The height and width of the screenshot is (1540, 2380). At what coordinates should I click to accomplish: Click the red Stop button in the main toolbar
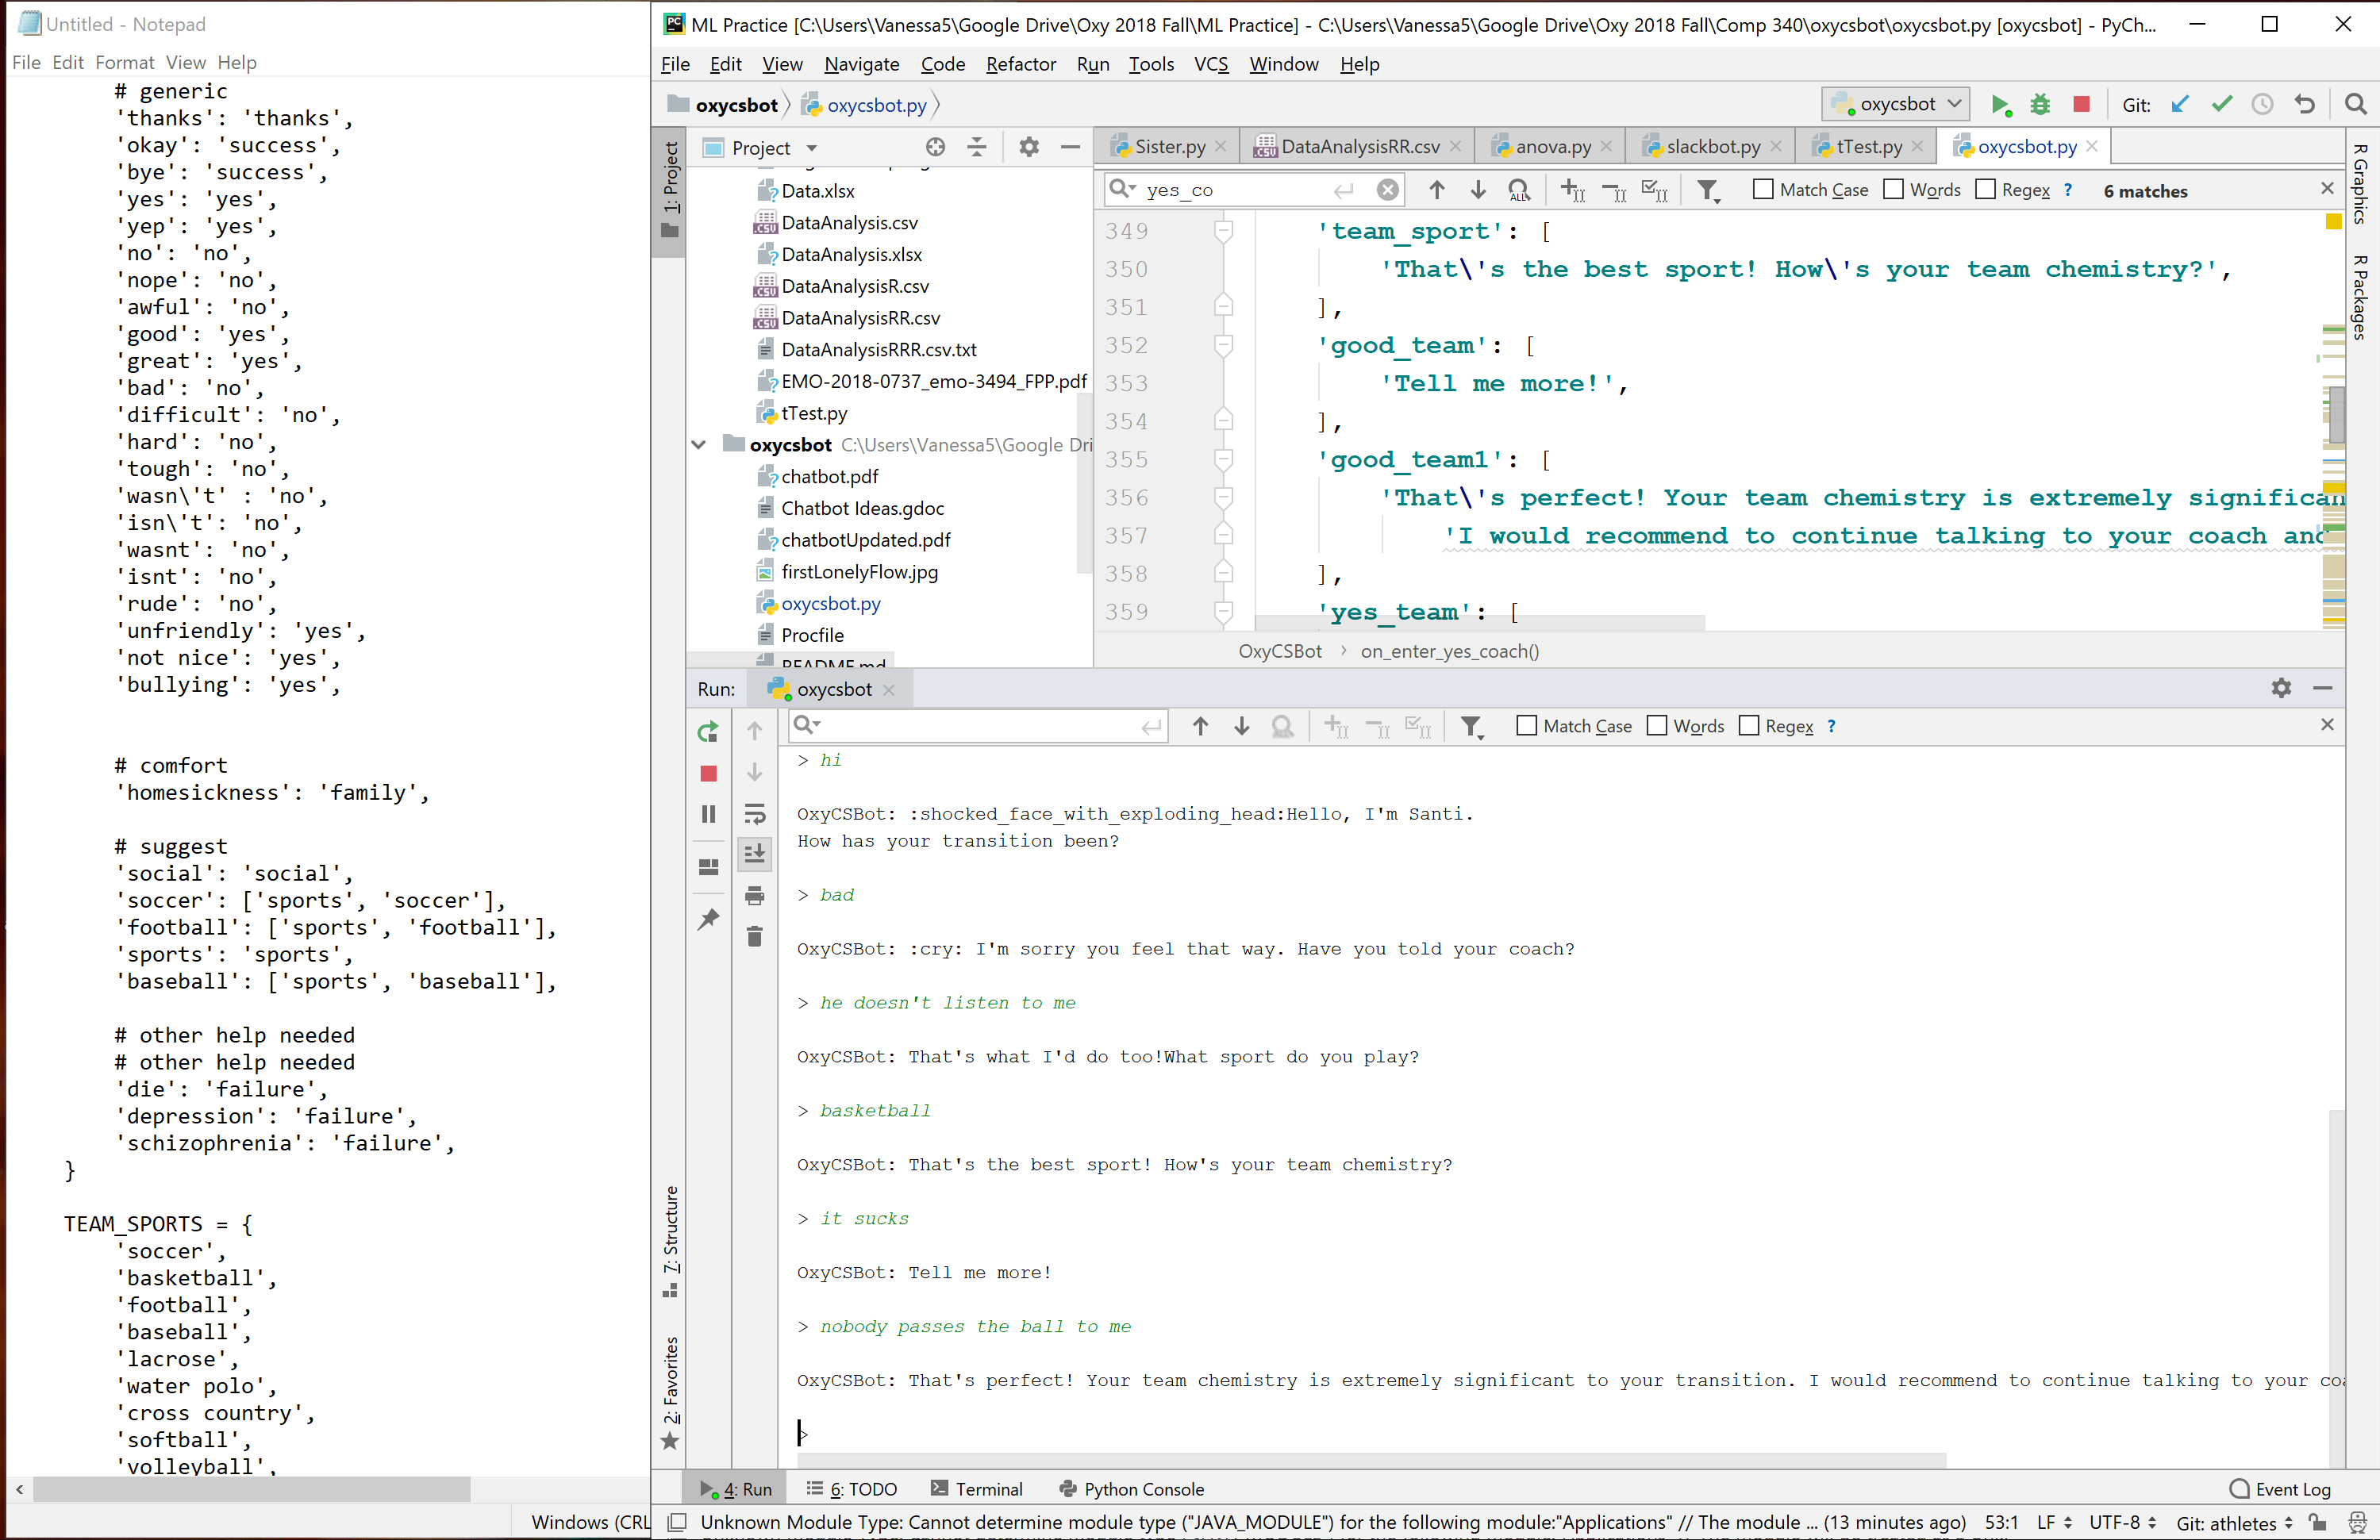[2081, 104]
